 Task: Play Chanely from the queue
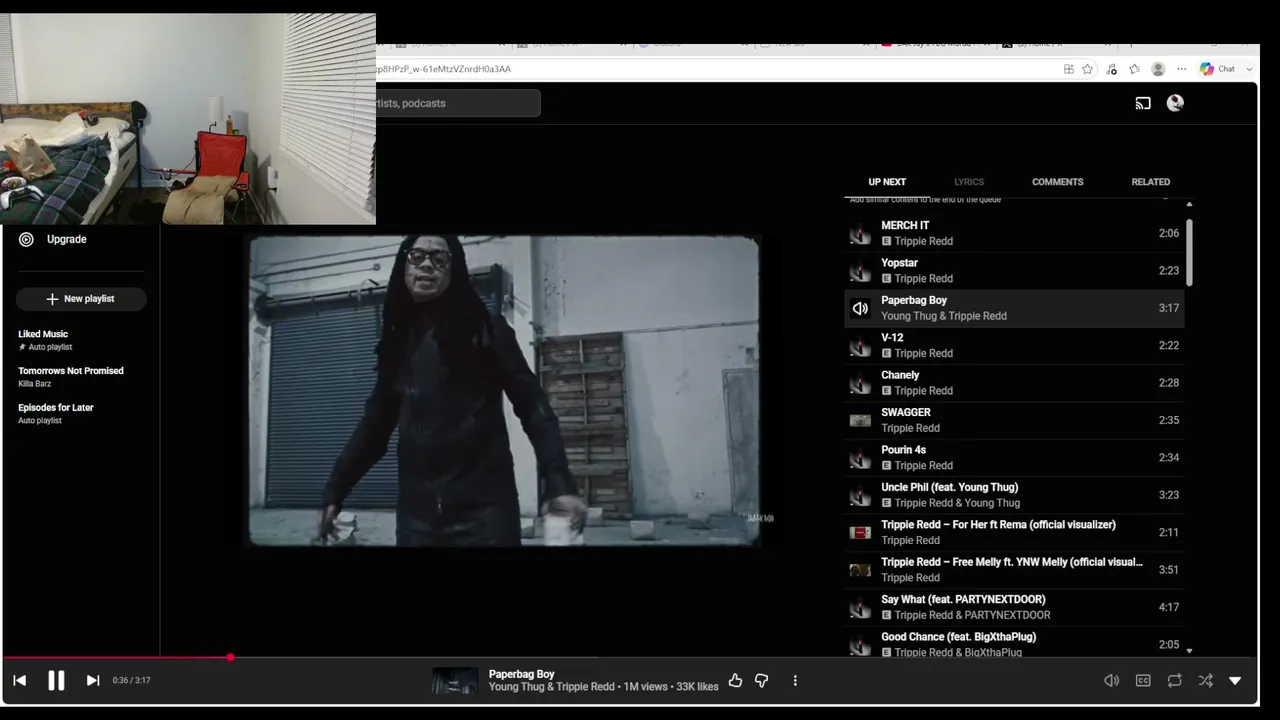[x=1014, y=383]
